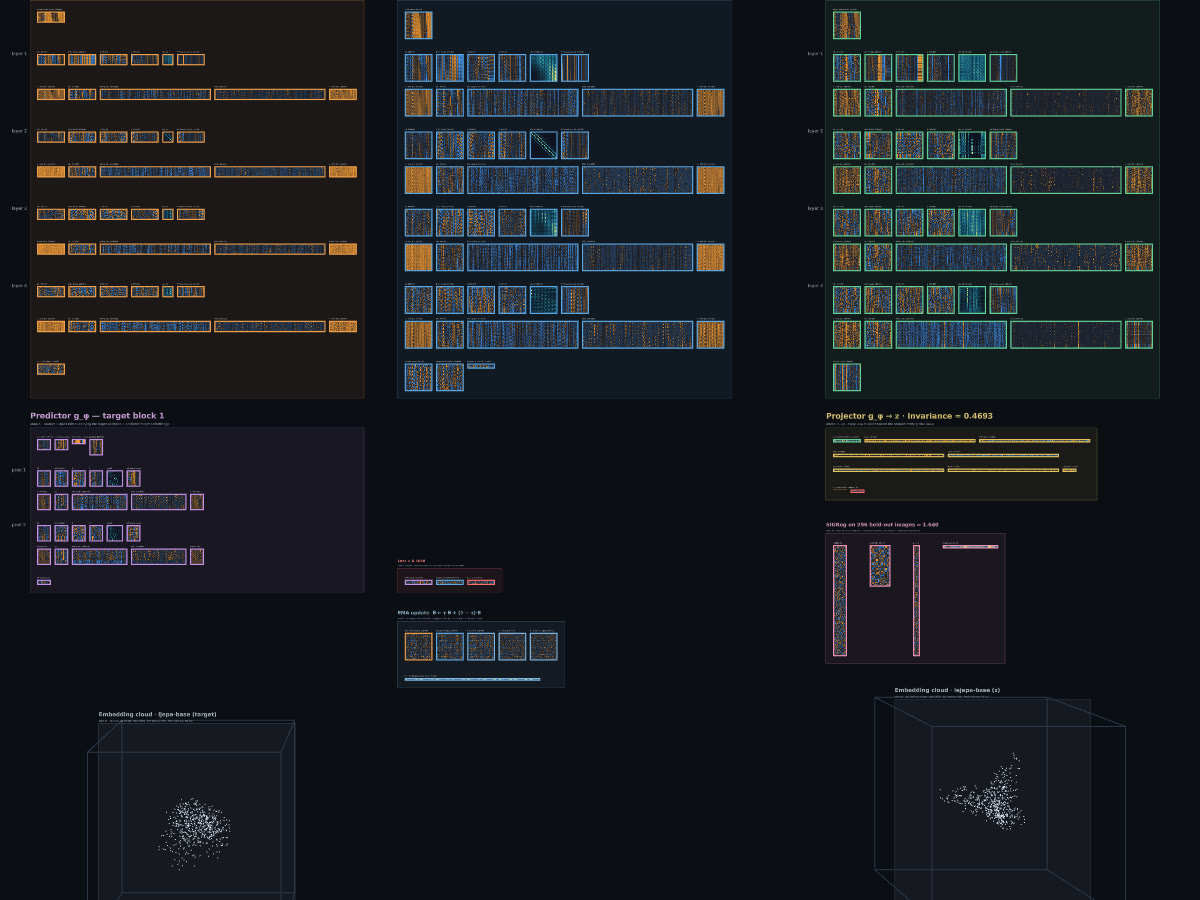
Task: Click the "layer 2" label beside the green panel
Action: (x=815, y=131)
